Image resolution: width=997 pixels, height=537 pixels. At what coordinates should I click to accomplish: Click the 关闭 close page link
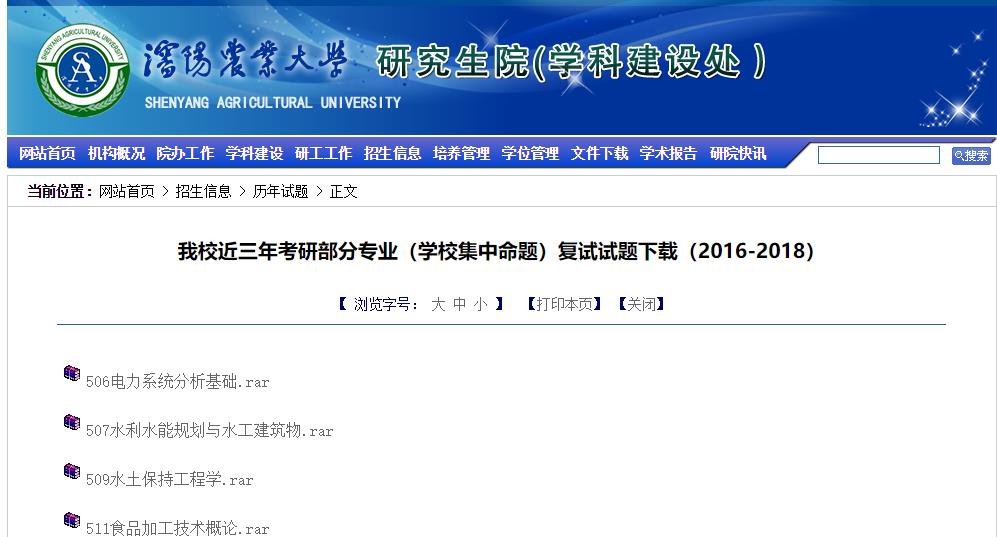(x=641, y=304)
